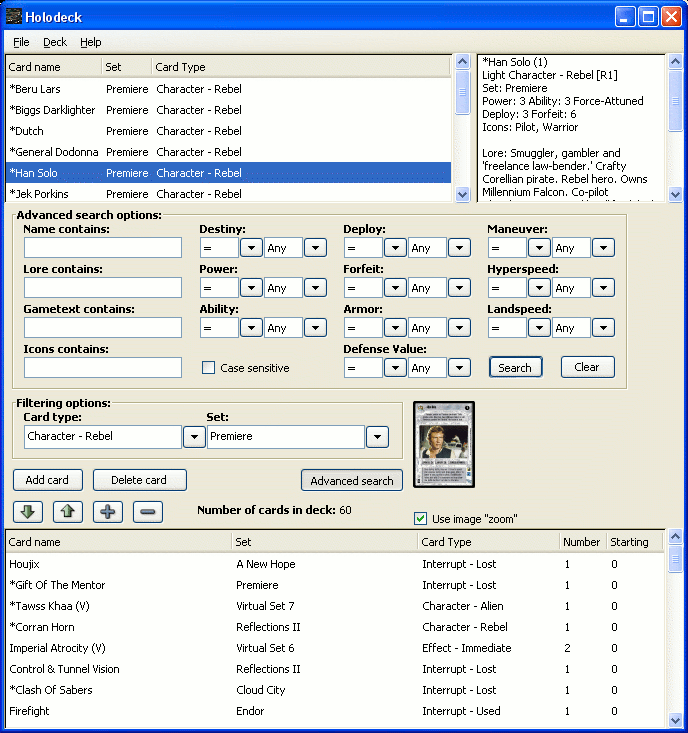This screenshot has width=688, height=733.
Task: Click scroll-down arrow of card search list
Action: (x=462, y=194)
